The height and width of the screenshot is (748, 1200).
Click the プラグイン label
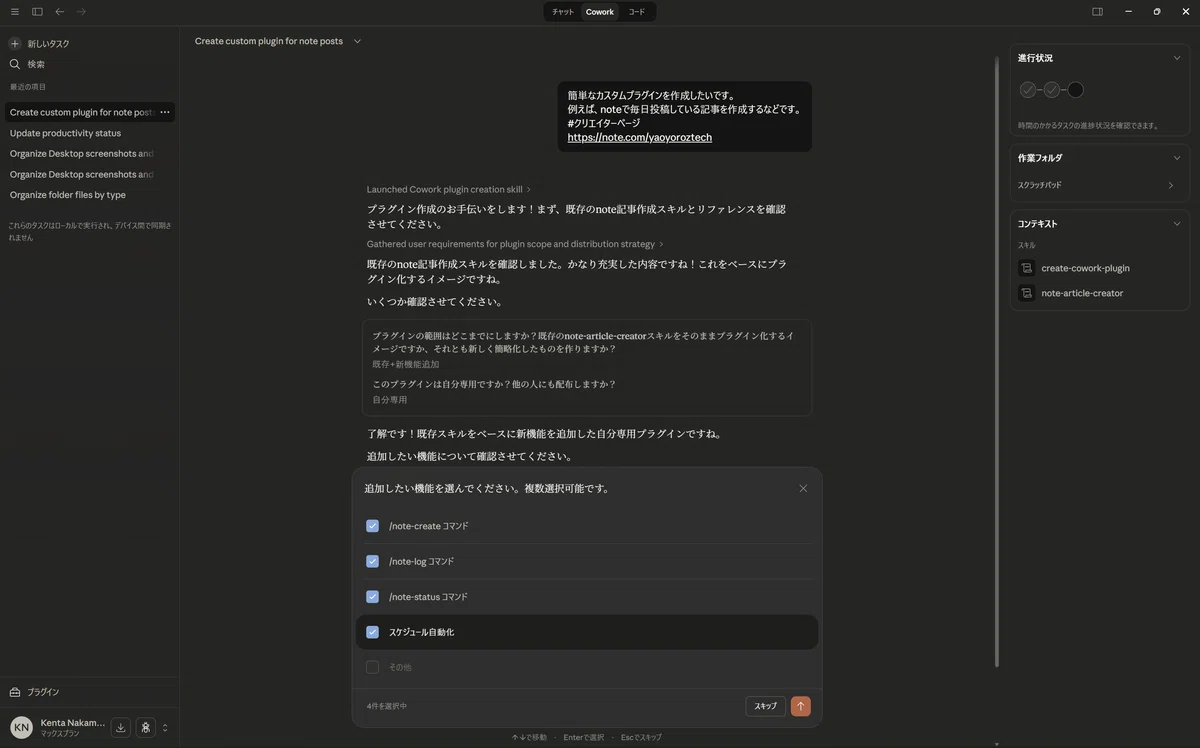[x=43, y=692]
